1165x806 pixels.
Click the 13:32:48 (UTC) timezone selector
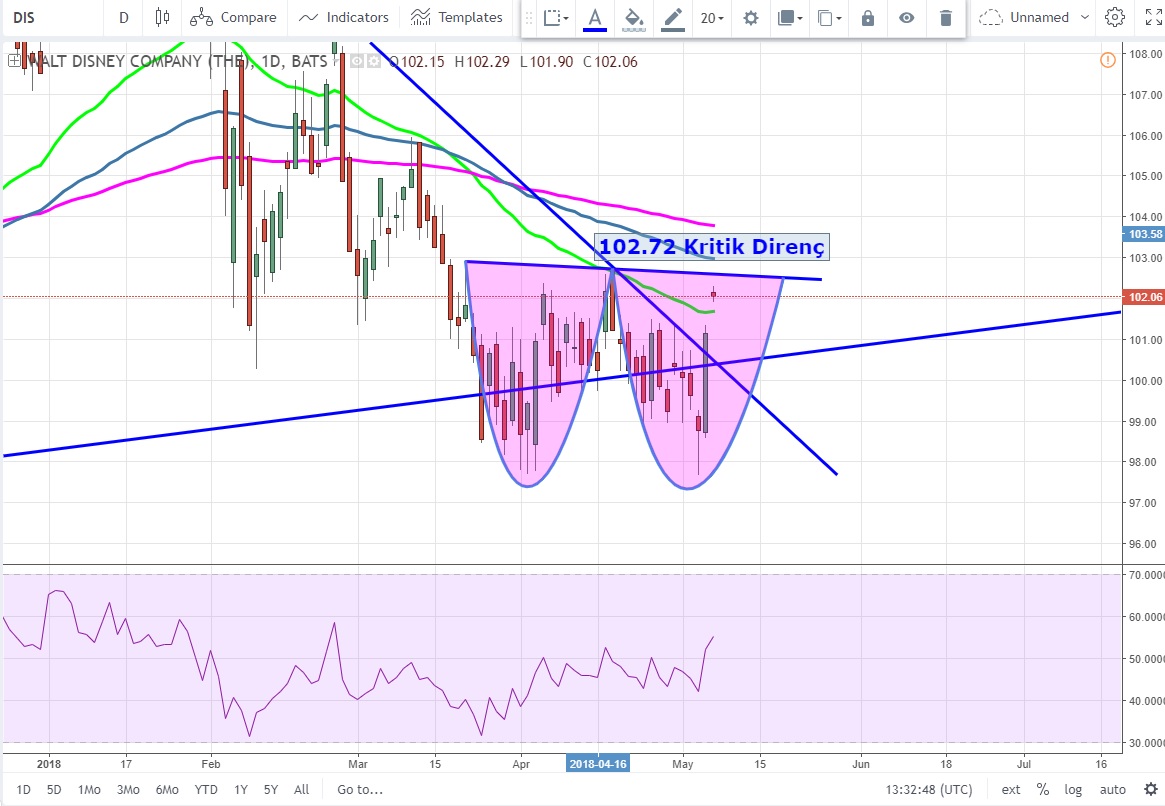929,790
